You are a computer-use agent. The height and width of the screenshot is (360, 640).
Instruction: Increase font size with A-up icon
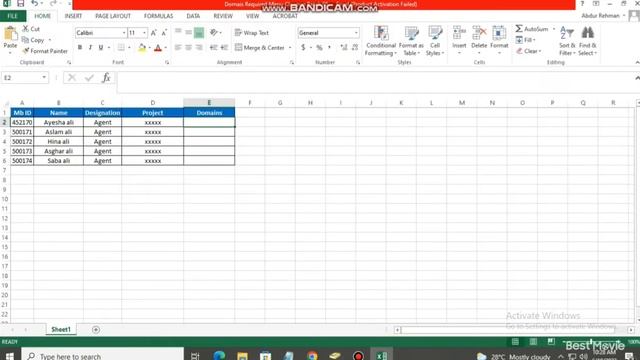tap(153, 33)
